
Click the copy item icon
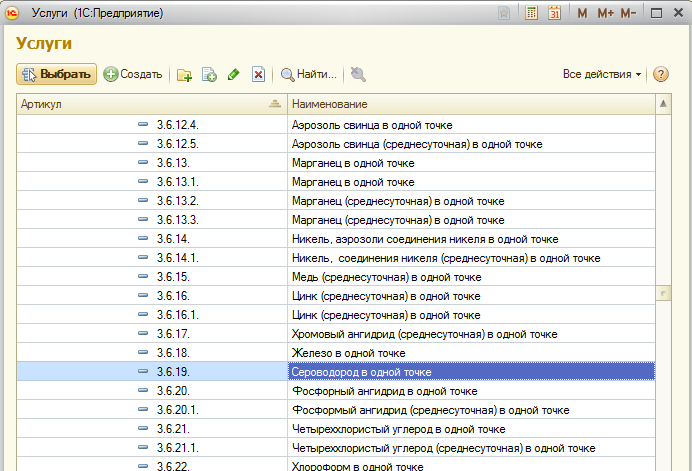pos(210,75)
